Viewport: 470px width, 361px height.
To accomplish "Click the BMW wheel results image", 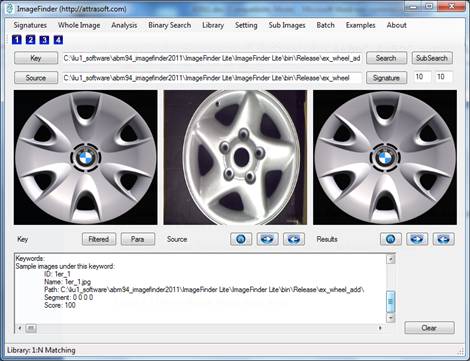I will pos(385,157).
